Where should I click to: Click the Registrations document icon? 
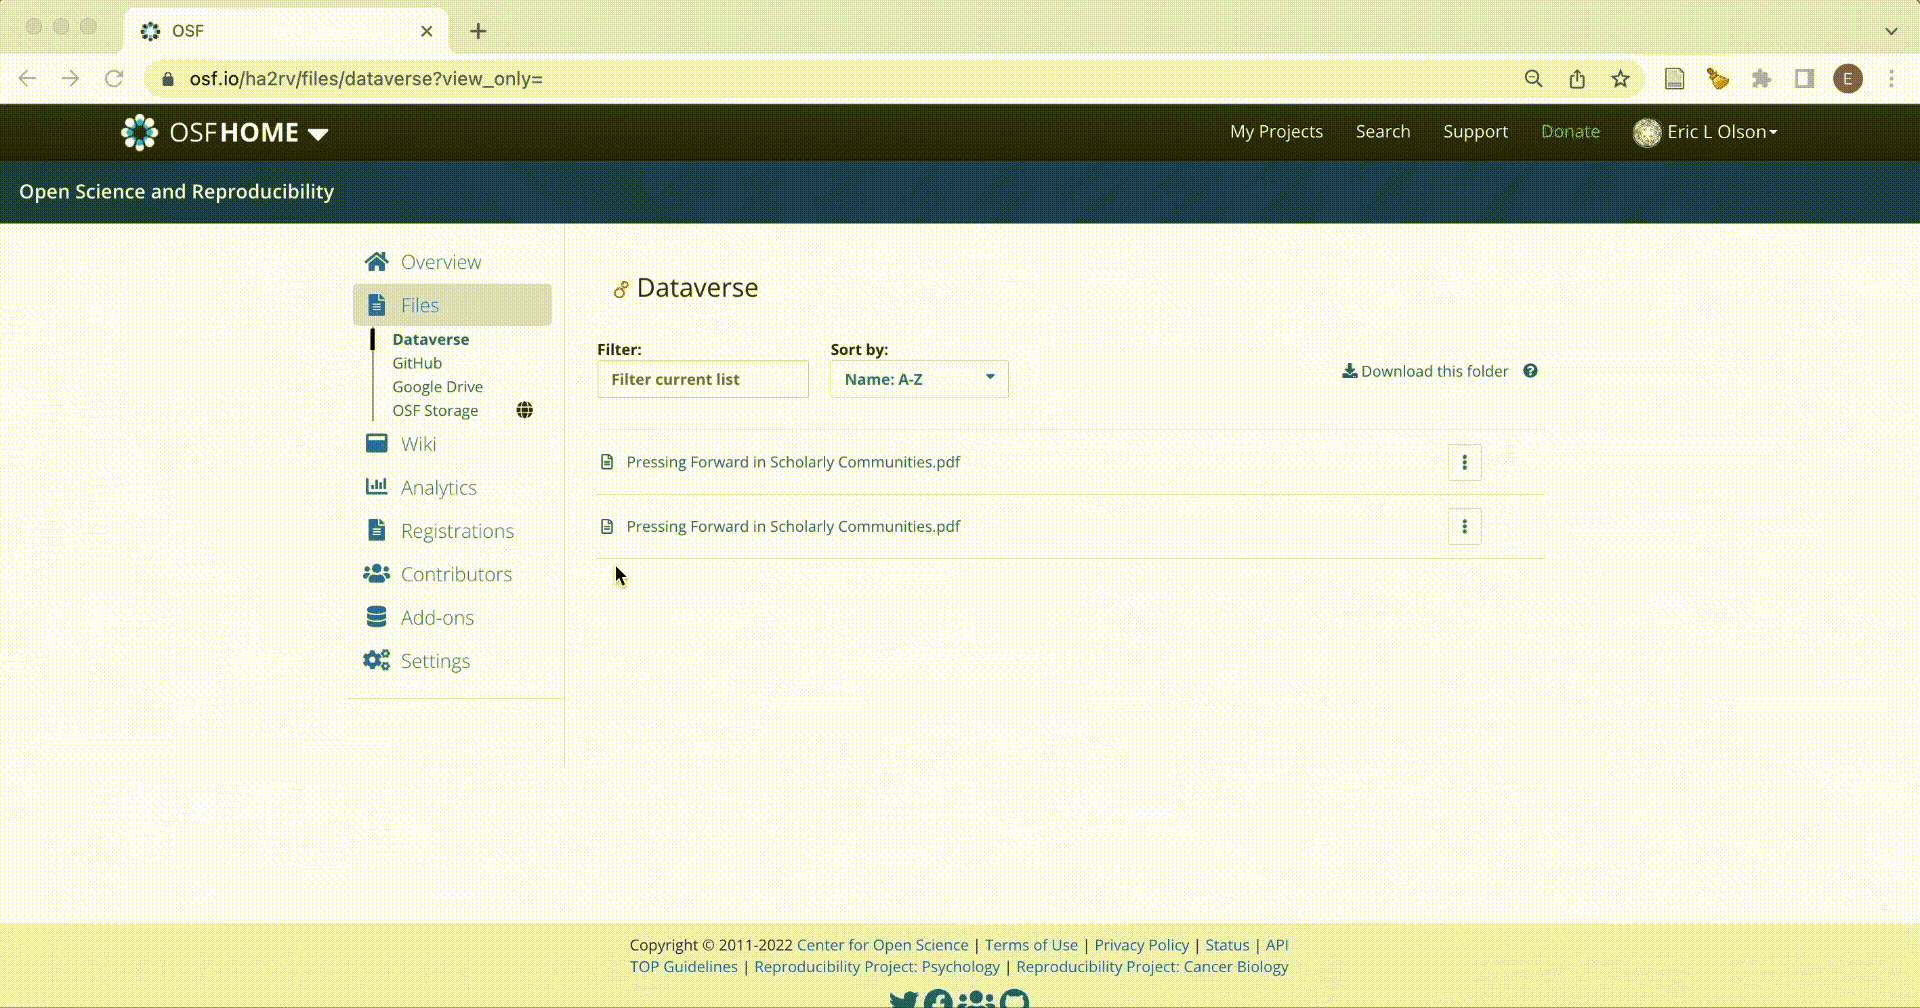click(x=376, y=530)
